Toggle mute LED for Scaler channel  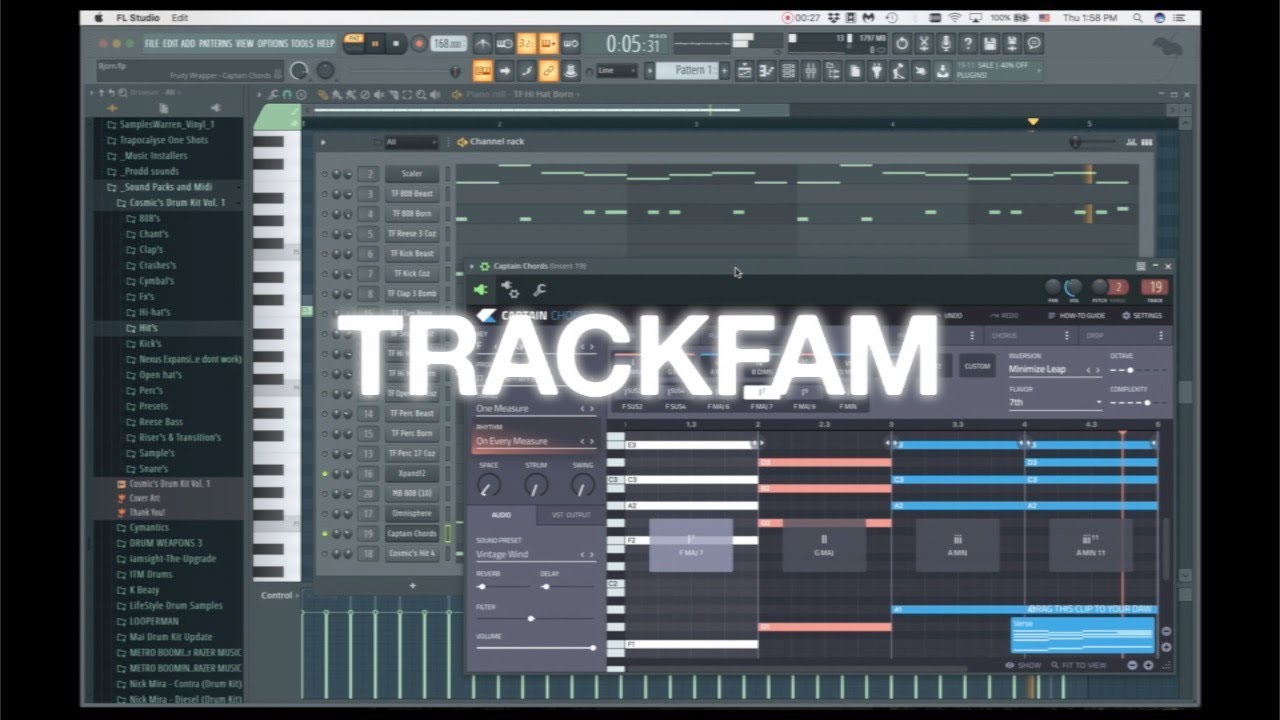324,174
